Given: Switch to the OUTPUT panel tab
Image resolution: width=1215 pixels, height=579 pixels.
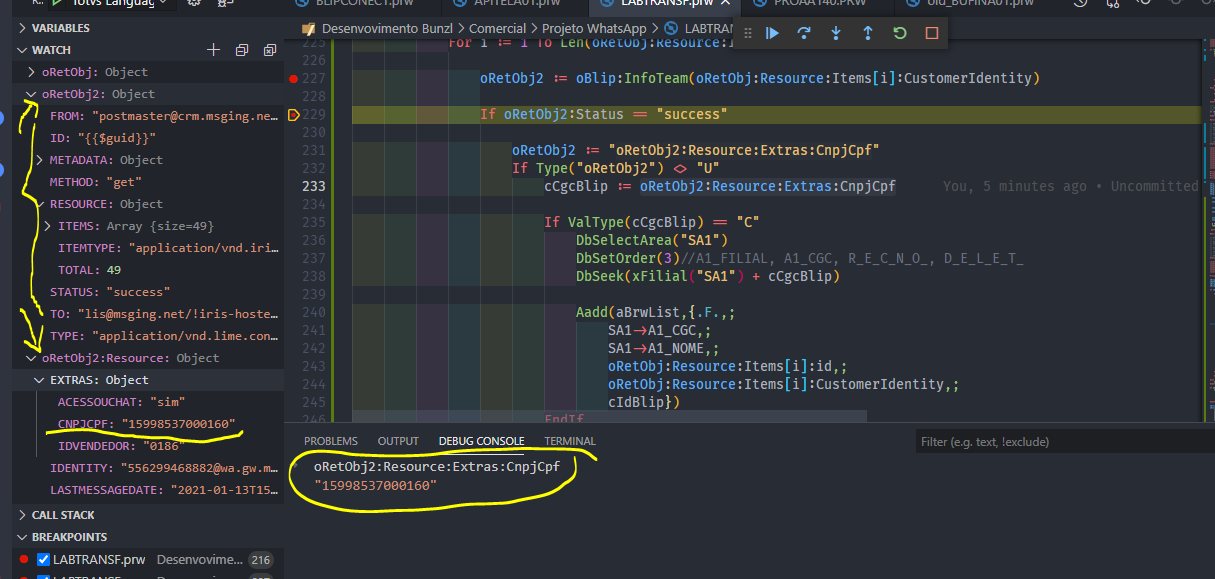Looking at the screenshot, I should (398, 441).
